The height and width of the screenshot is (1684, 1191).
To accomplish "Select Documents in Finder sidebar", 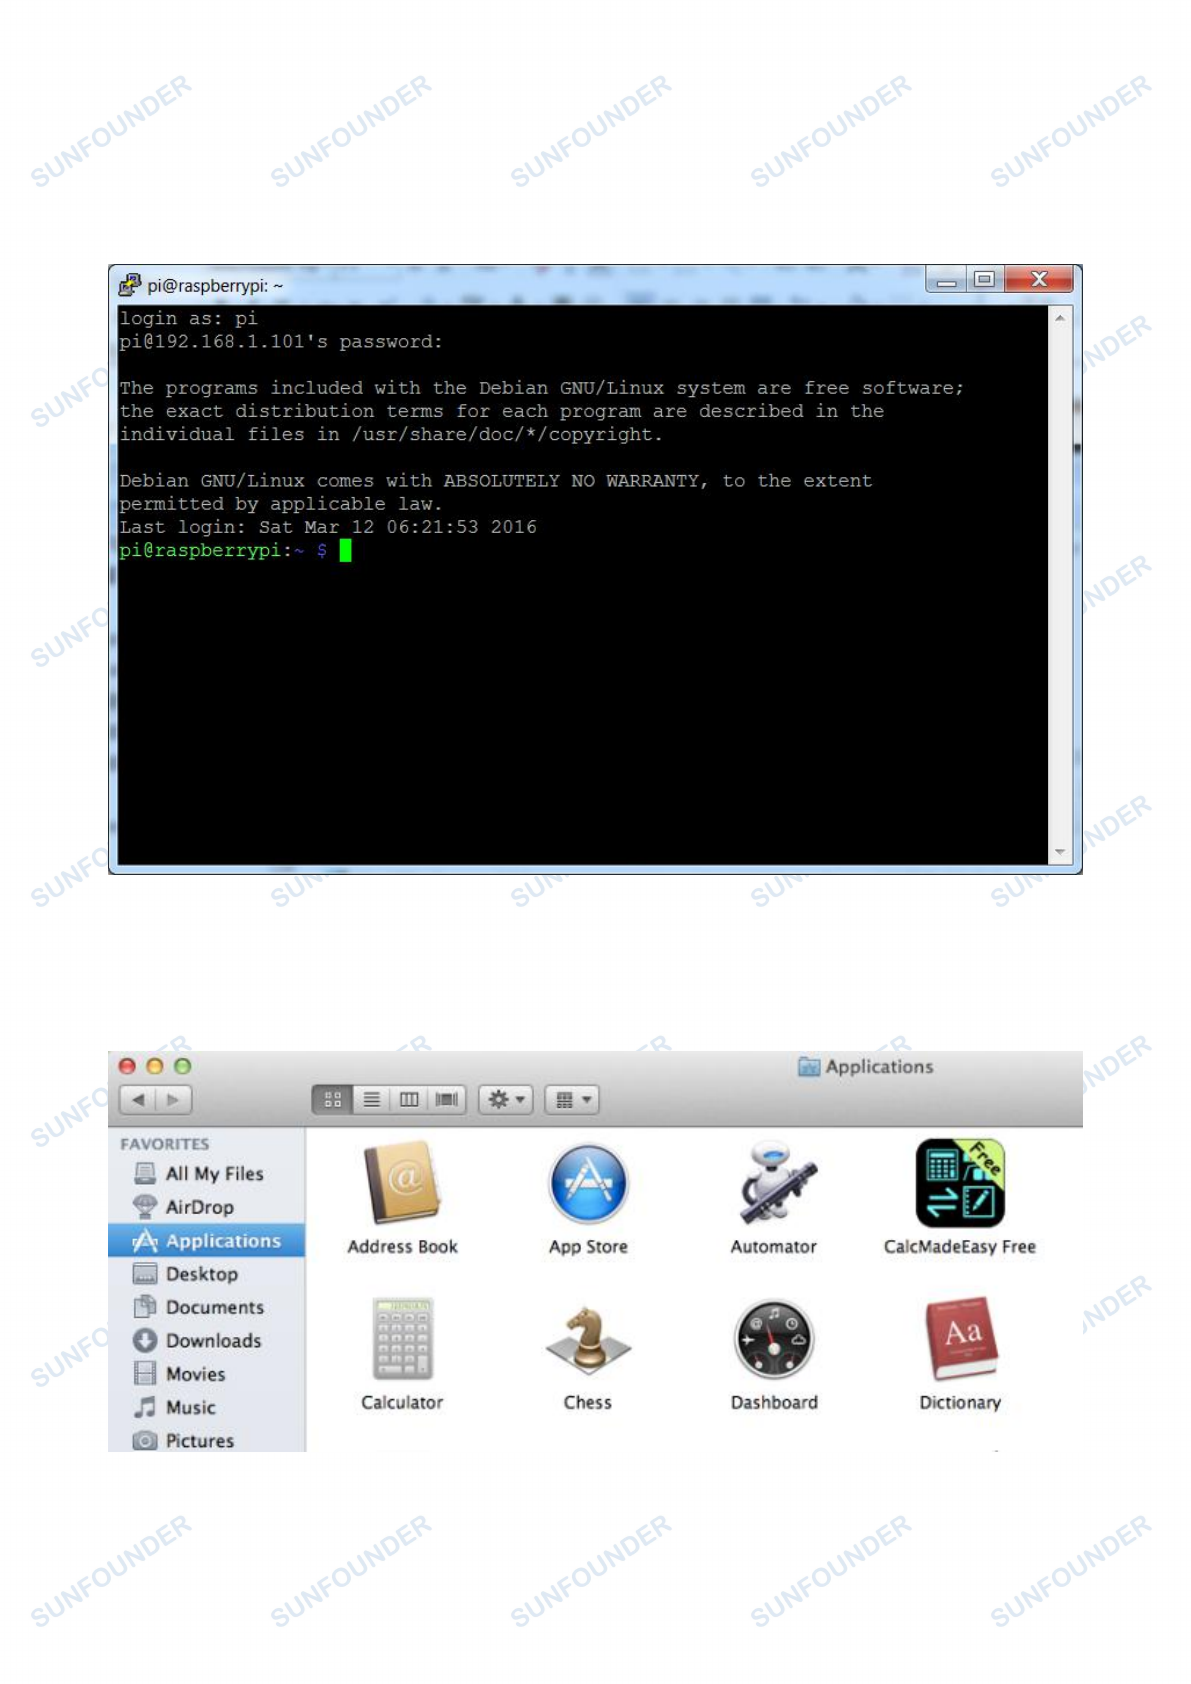I will (x=214, y=1308).
